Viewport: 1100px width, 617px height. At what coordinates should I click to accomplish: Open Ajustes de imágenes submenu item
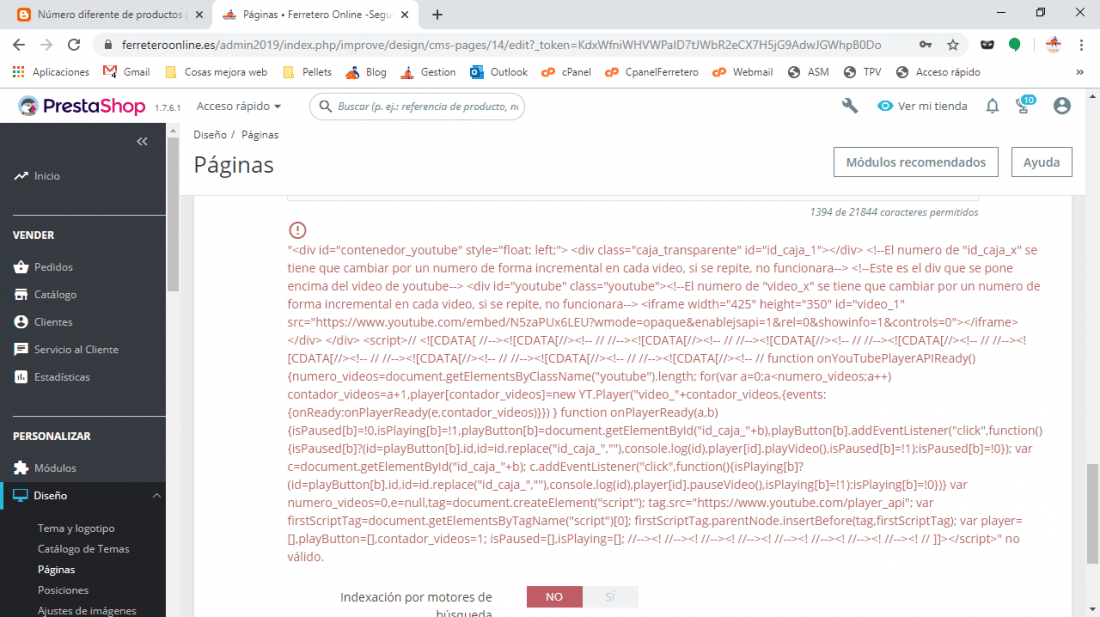87,611
